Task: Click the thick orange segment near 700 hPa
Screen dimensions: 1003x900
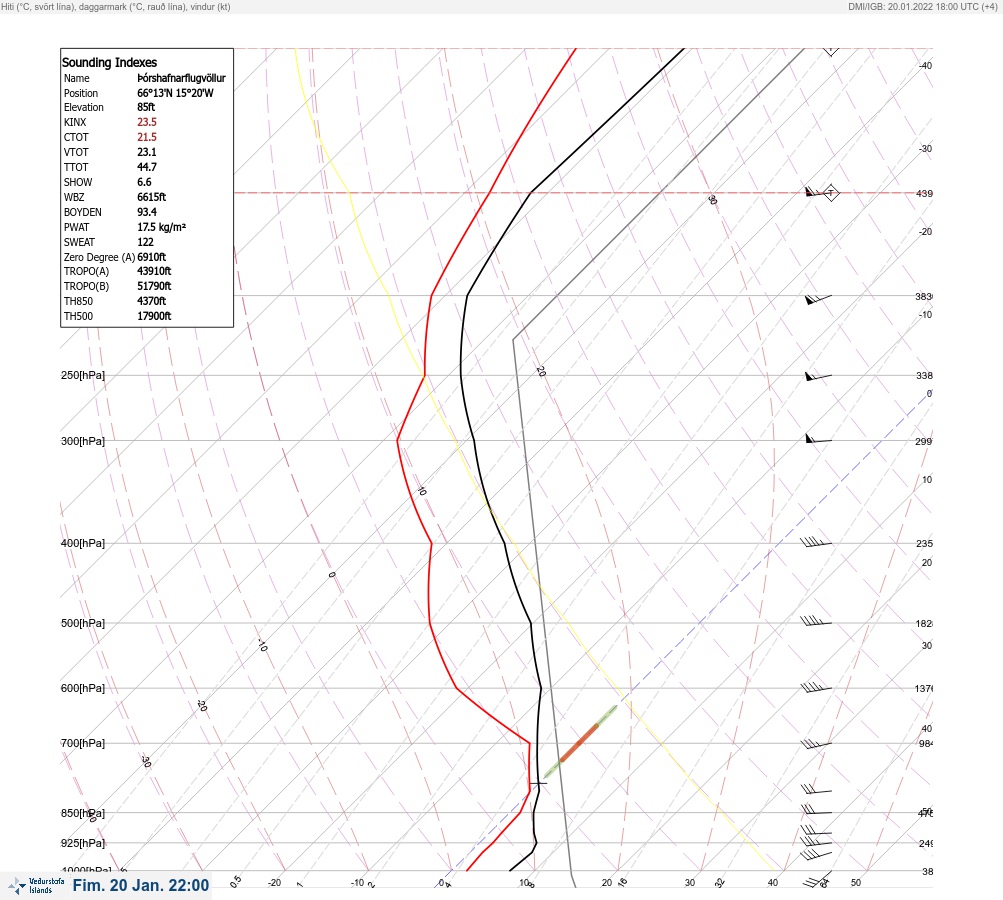Action: (580, 743)
